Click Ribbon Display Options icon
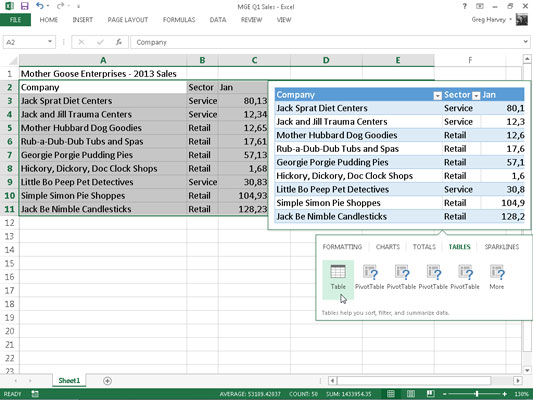This screenshot has width=533, height=400. coord(480,6)
